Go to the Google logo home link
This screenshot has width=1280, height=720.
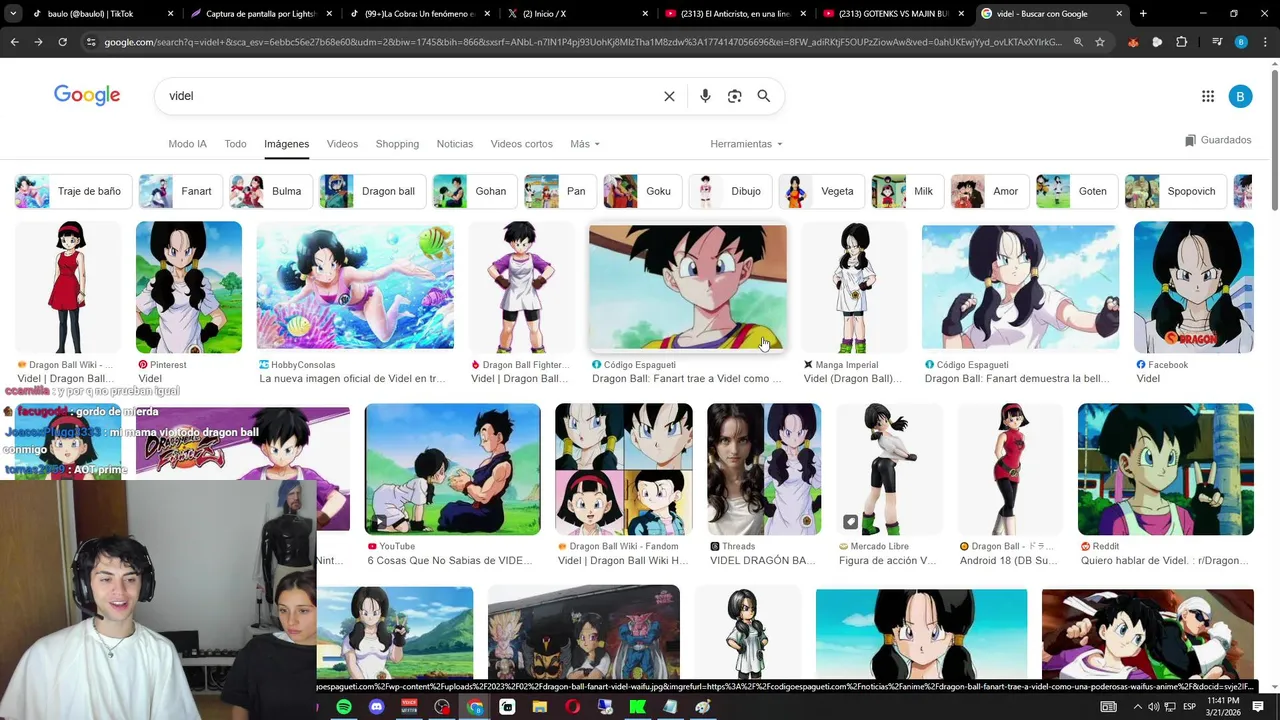click(87, 95)
